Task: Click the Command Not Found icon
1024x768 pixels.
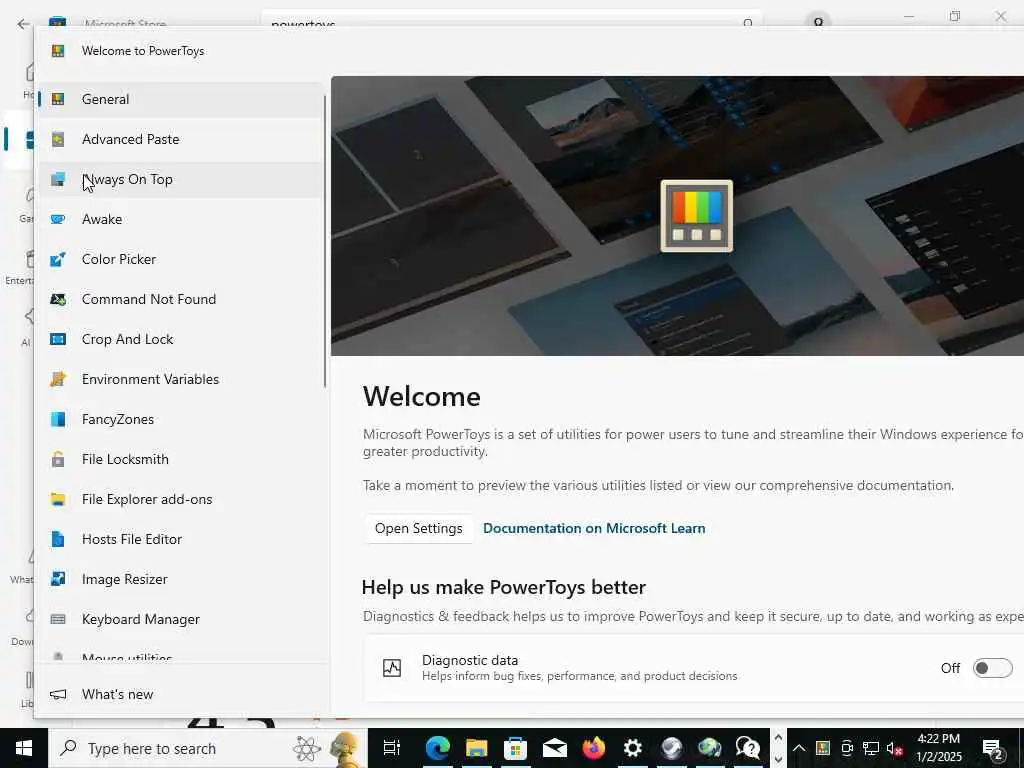Action: click(58, 299)
